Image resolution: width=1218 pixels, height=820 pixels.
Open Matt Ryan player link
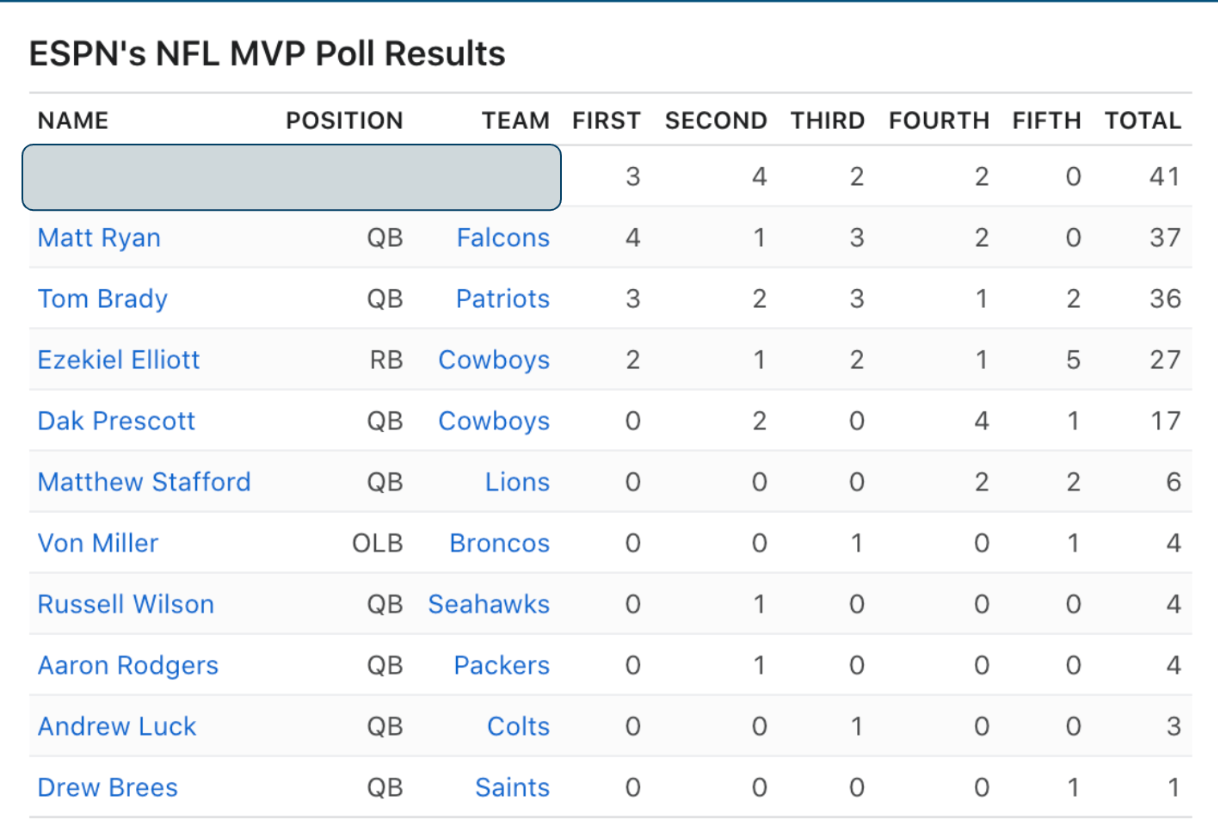coord(99,238)
